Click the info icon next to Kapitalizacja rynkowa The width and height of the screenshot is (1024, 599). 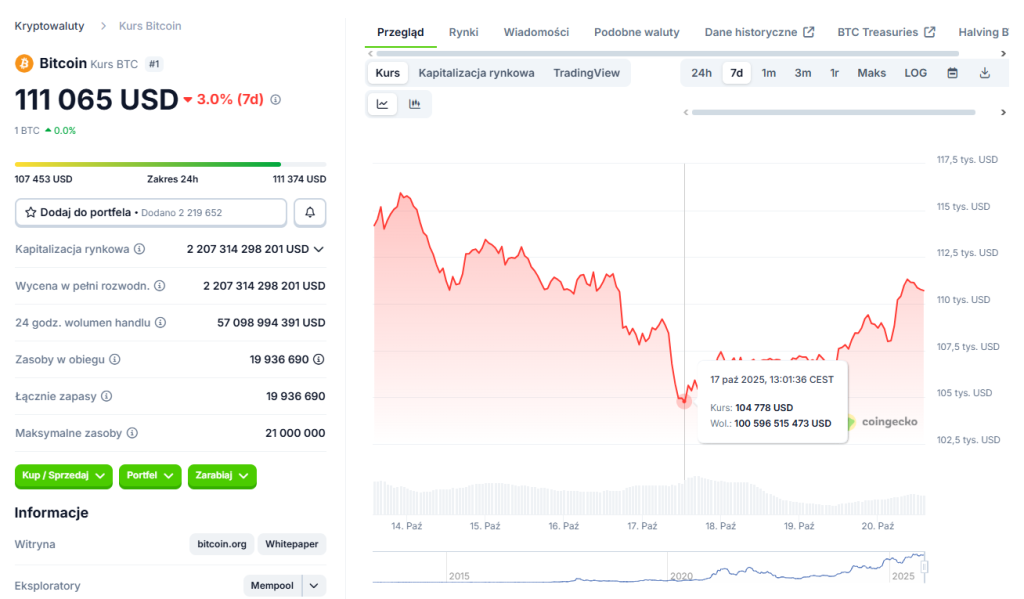coord(140,249)
